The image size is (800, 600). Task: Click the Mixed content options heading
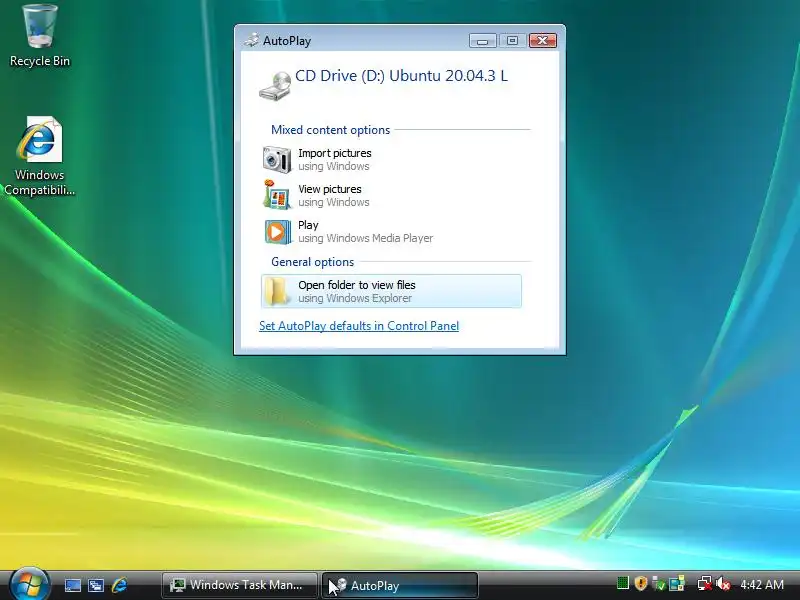330,130
